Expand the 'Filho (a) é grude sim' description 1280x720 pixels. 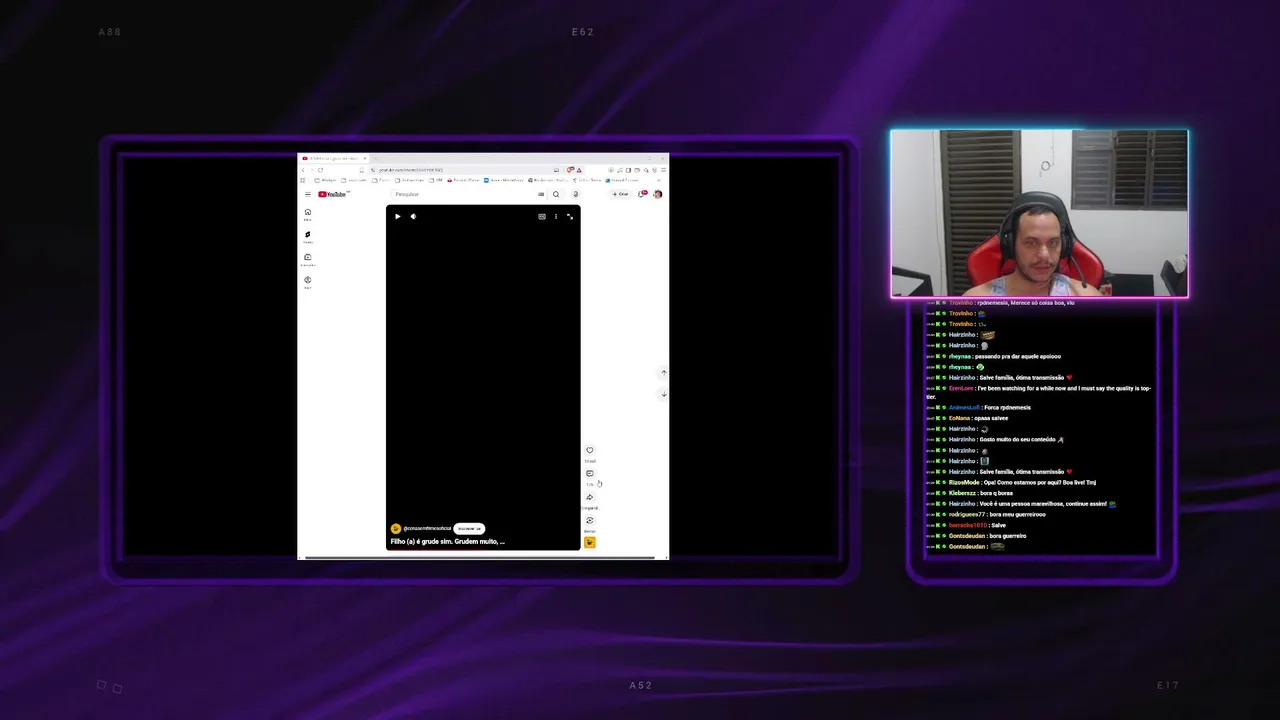point(448,542)
